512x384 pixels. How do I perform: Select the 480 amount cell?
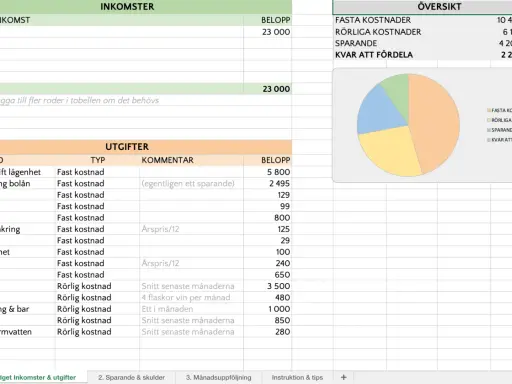point(268,297)
